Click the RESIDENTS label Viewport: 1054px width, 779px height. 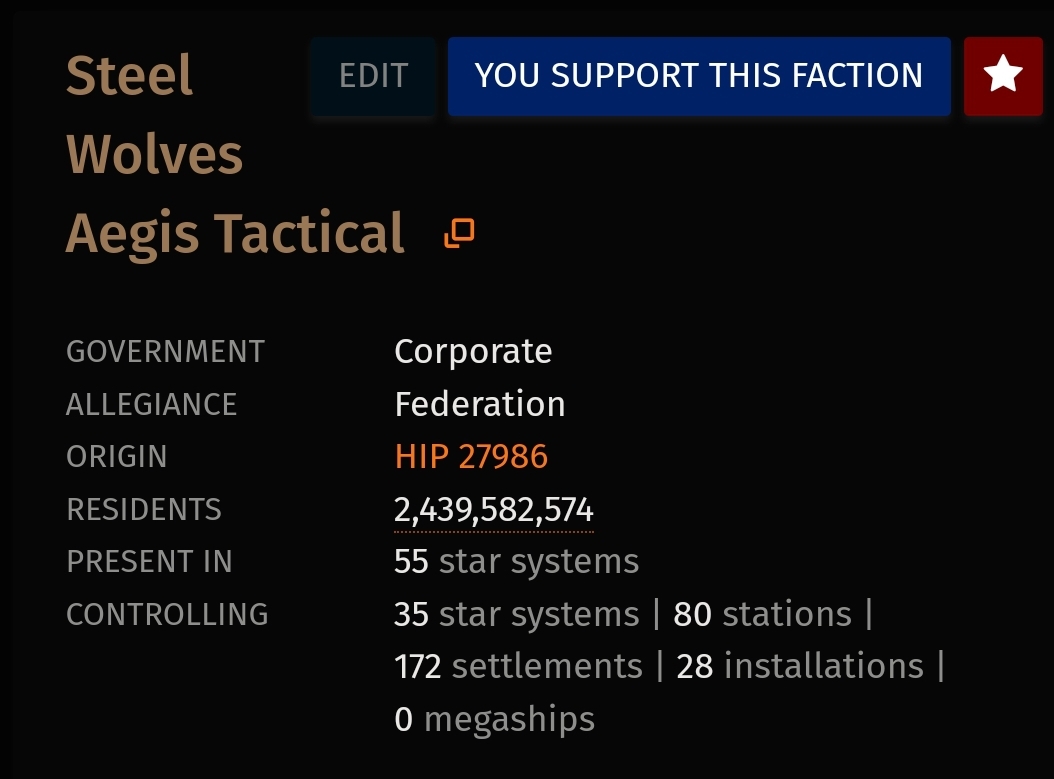[144, 509]
